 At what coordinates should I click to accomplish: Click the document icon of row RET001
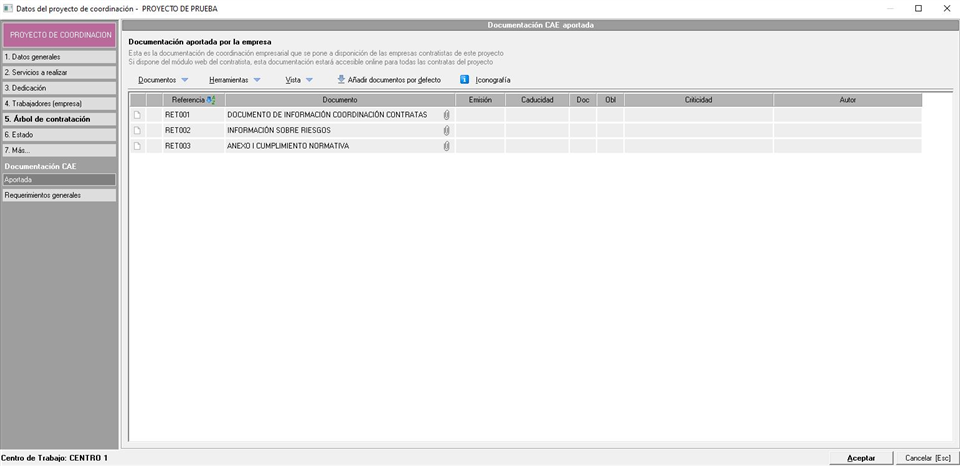click(x=138, y=115)
